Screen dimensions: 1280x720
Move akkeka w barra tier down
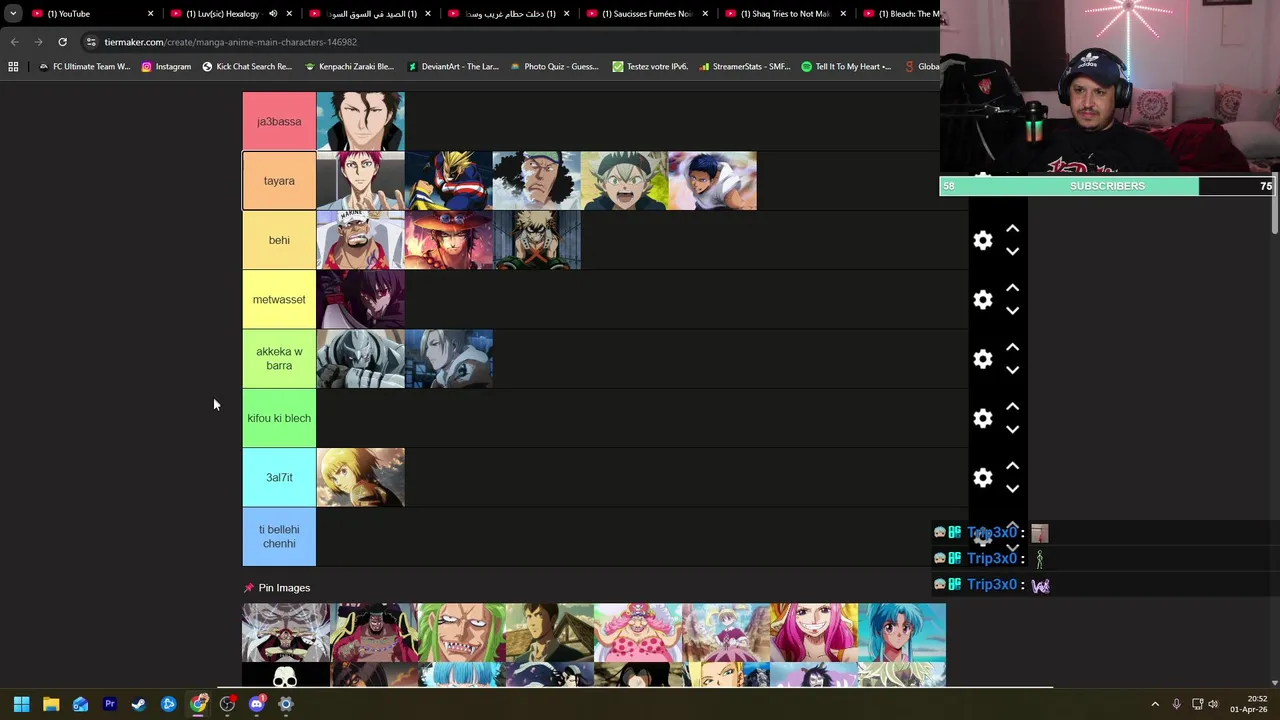click(1012, 370)
